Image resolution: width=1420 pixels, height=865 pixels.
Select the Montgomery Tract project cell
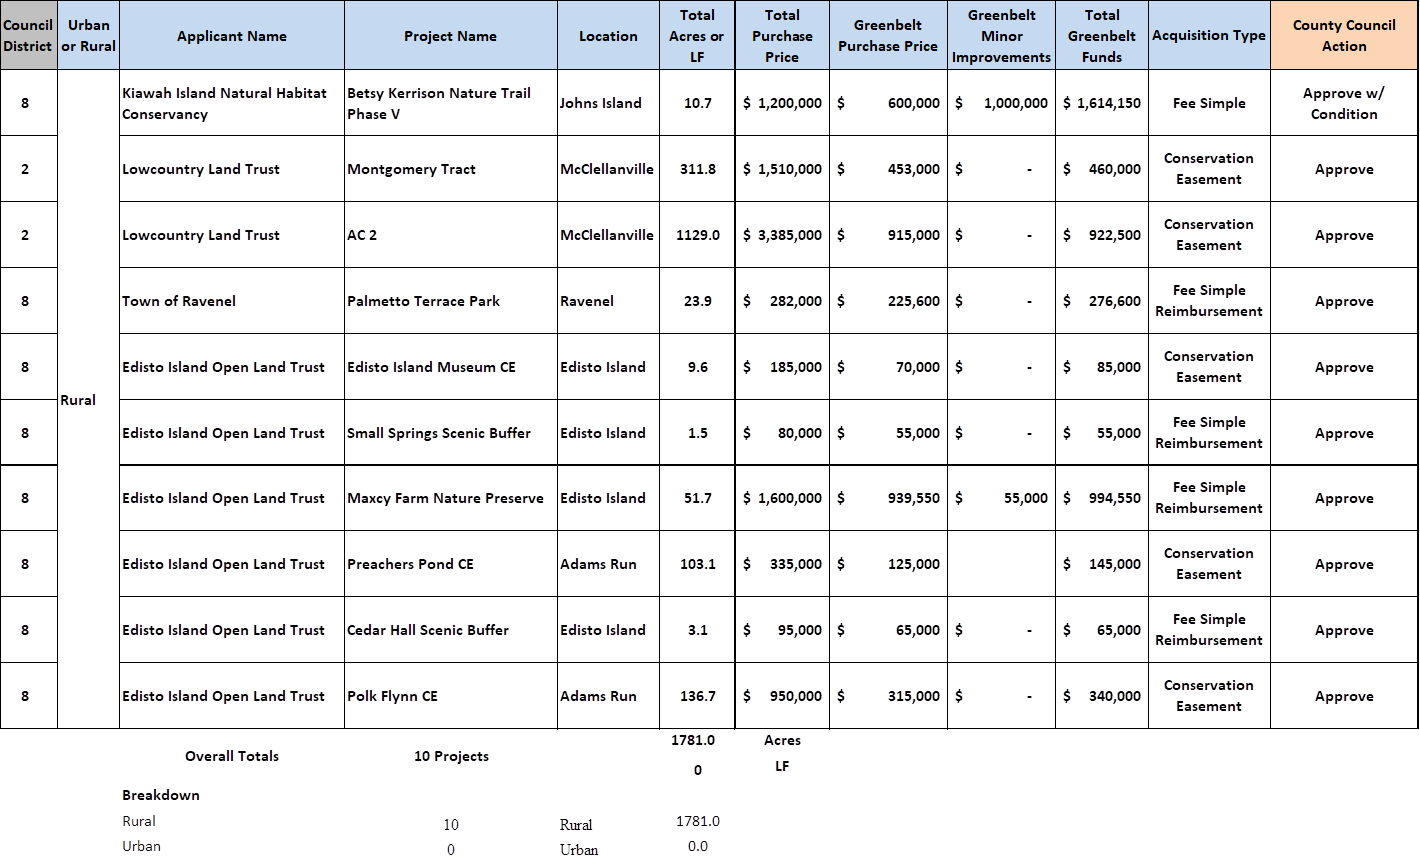411,170
